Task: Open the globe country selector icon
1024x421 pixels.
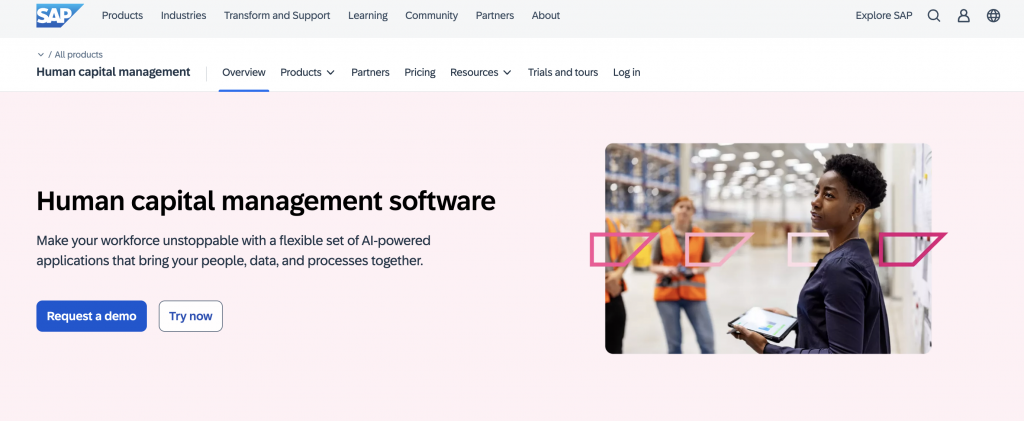Action: 993,16
